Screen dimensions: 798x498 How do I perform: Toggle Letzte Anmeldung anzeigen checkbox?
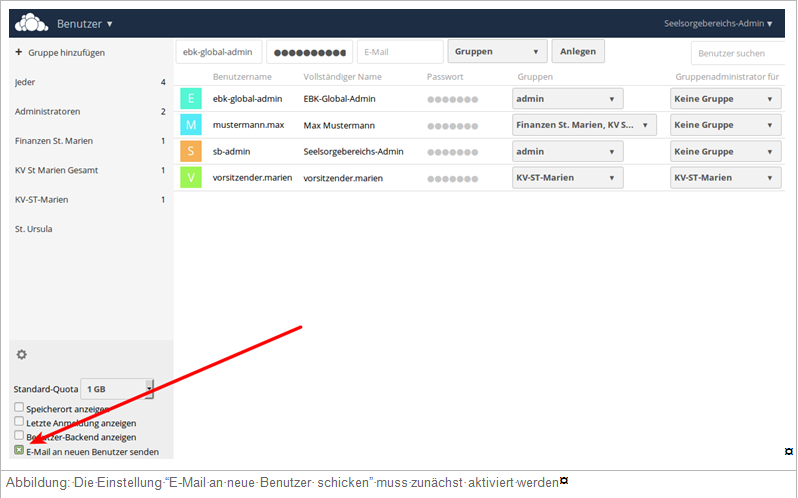pos(19,422)
